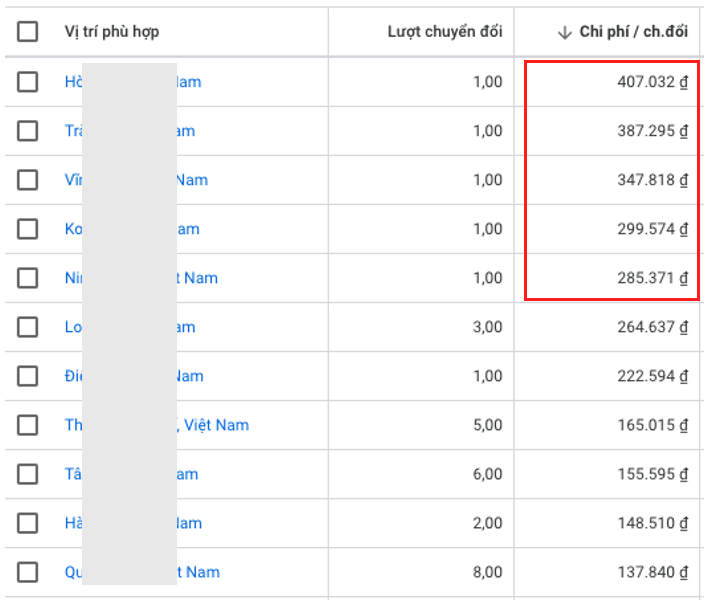Screen dimensions: 705x601
Task: Click the cost value 165.015 ₫
Action: coord(652,425)
